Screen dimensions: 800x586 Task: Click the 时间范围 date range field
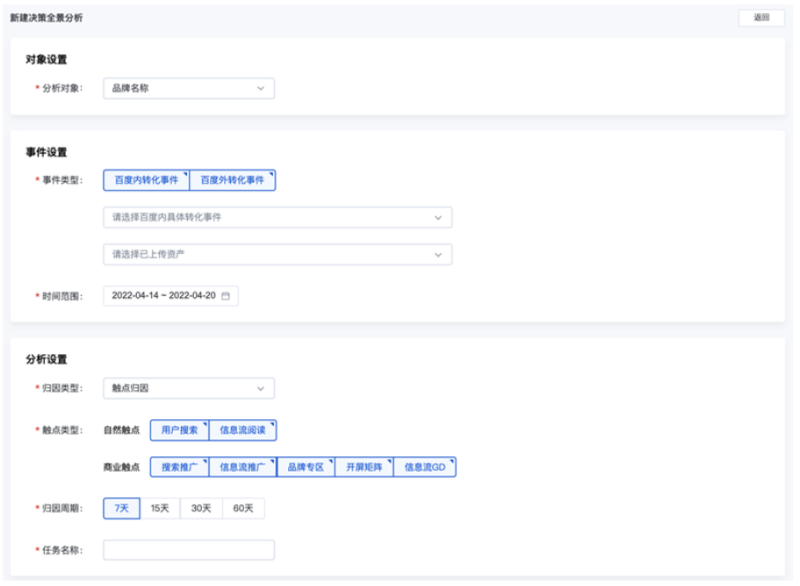tap(165, 296)
